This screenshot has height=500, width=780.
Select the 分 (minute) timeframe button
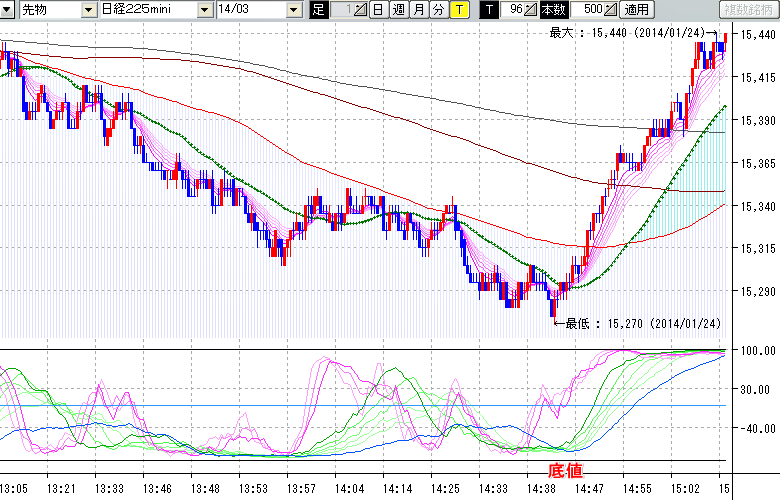pyautogui.click(x=439, y=10)
